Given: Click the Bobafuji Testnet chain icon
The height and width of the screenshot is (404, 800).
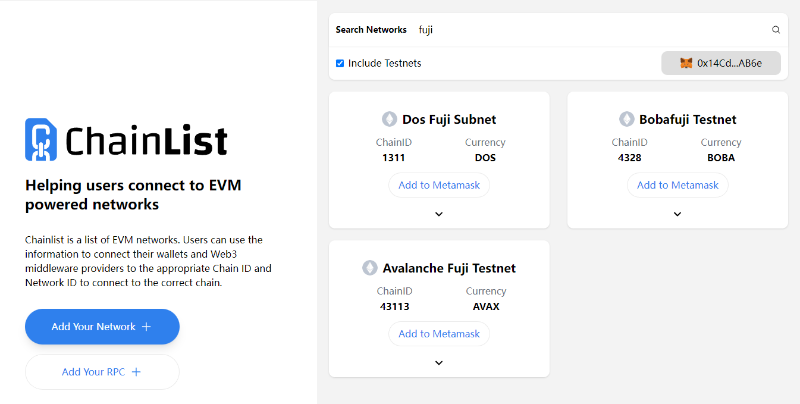Looking at the screenshot, I should click(627, 119).
